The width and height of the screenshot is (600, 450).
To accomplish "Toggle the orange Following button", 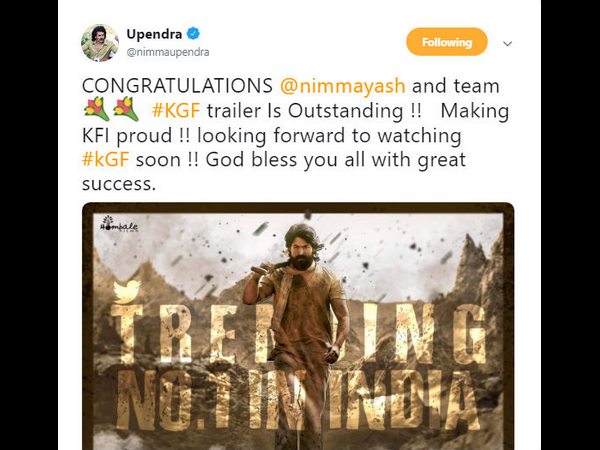I will [447, 42].
